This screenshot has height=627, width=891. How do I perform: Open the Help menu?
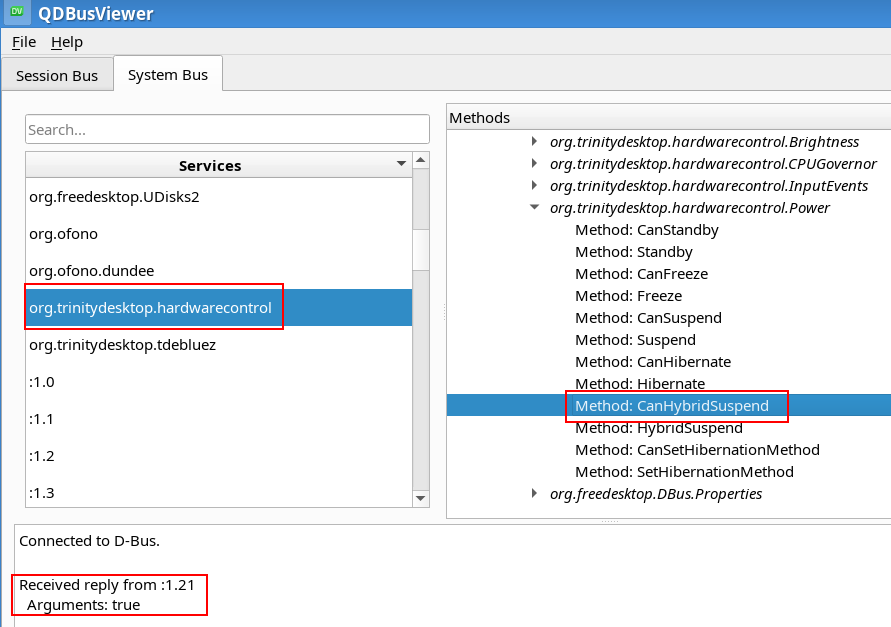67,42
